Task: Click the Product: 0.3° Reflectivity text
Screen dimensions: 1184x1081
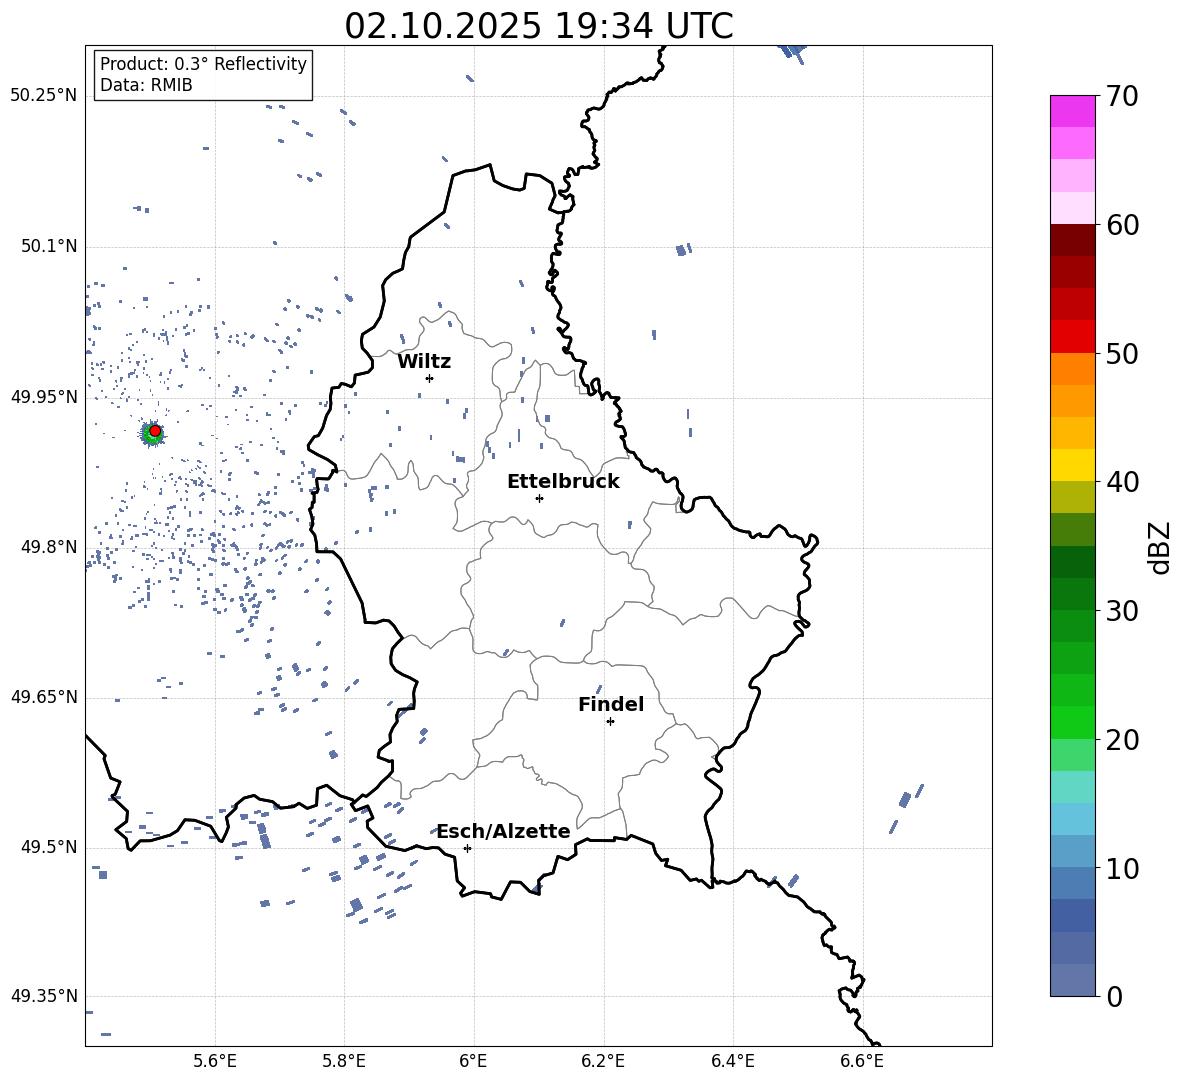Action: 203,64
